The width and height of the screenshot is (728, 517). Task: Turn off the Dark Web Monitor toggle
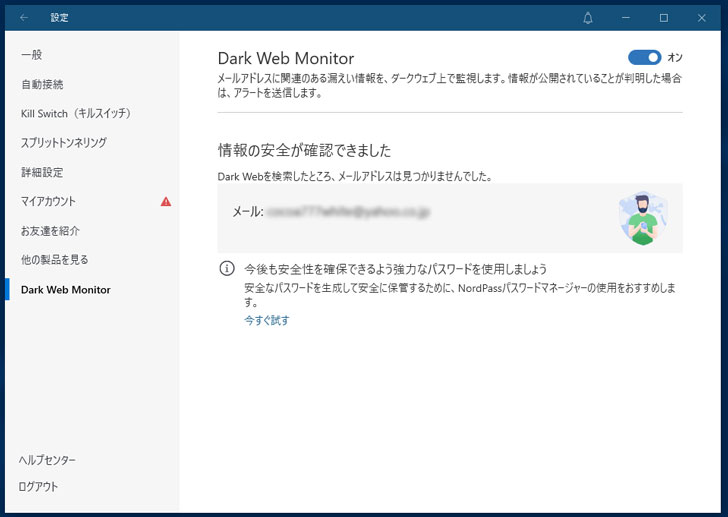pyautogui.click(x=644, y=58)
